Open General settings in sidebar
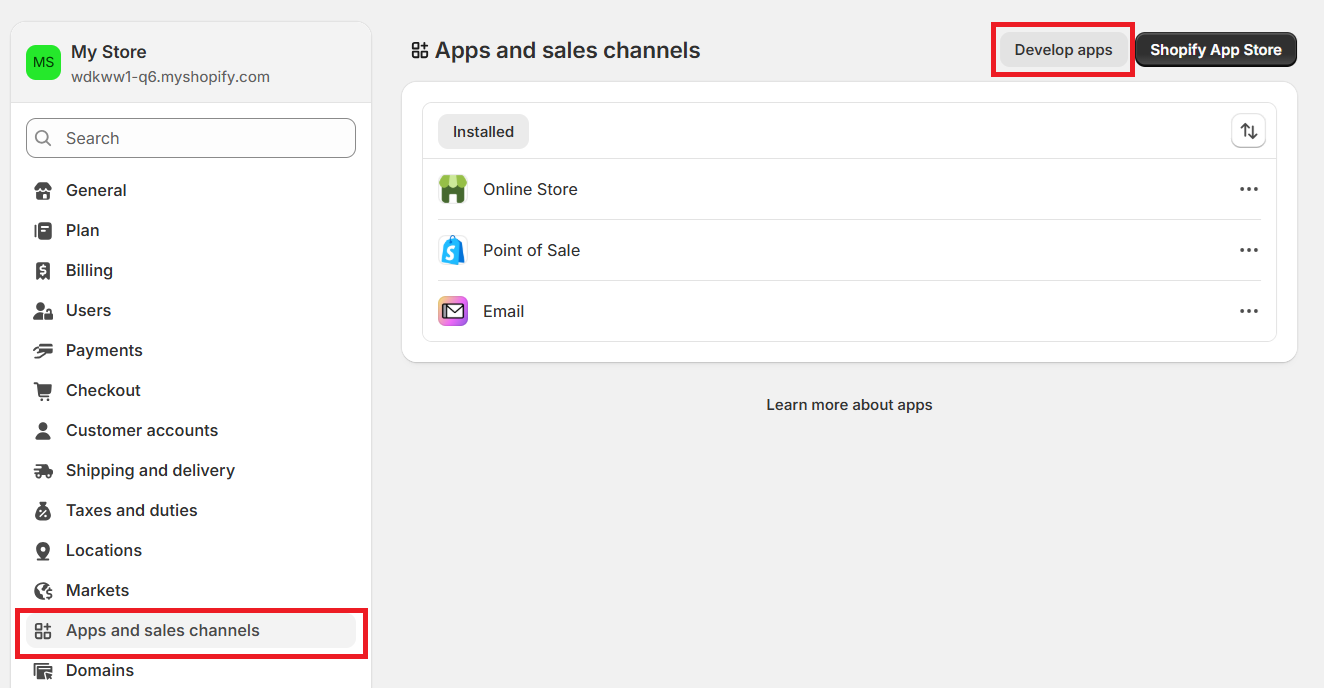The image size is (1324, 688). coord(96,190)
